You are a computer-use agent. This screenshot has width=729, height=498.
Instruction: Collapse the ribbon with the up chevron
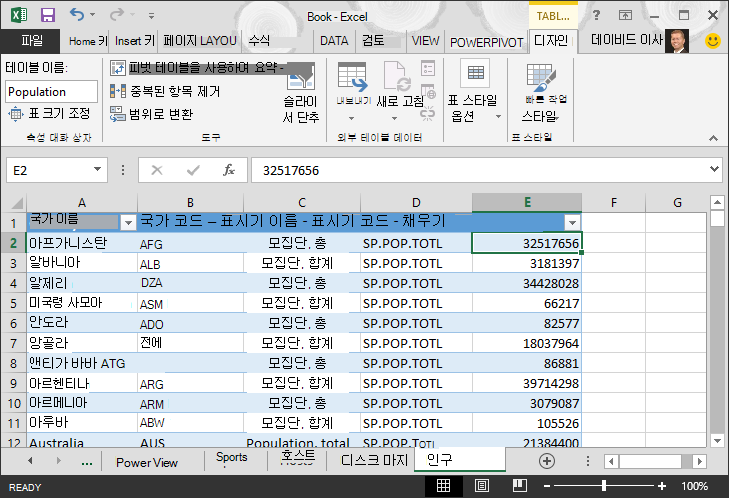[713, 138]
